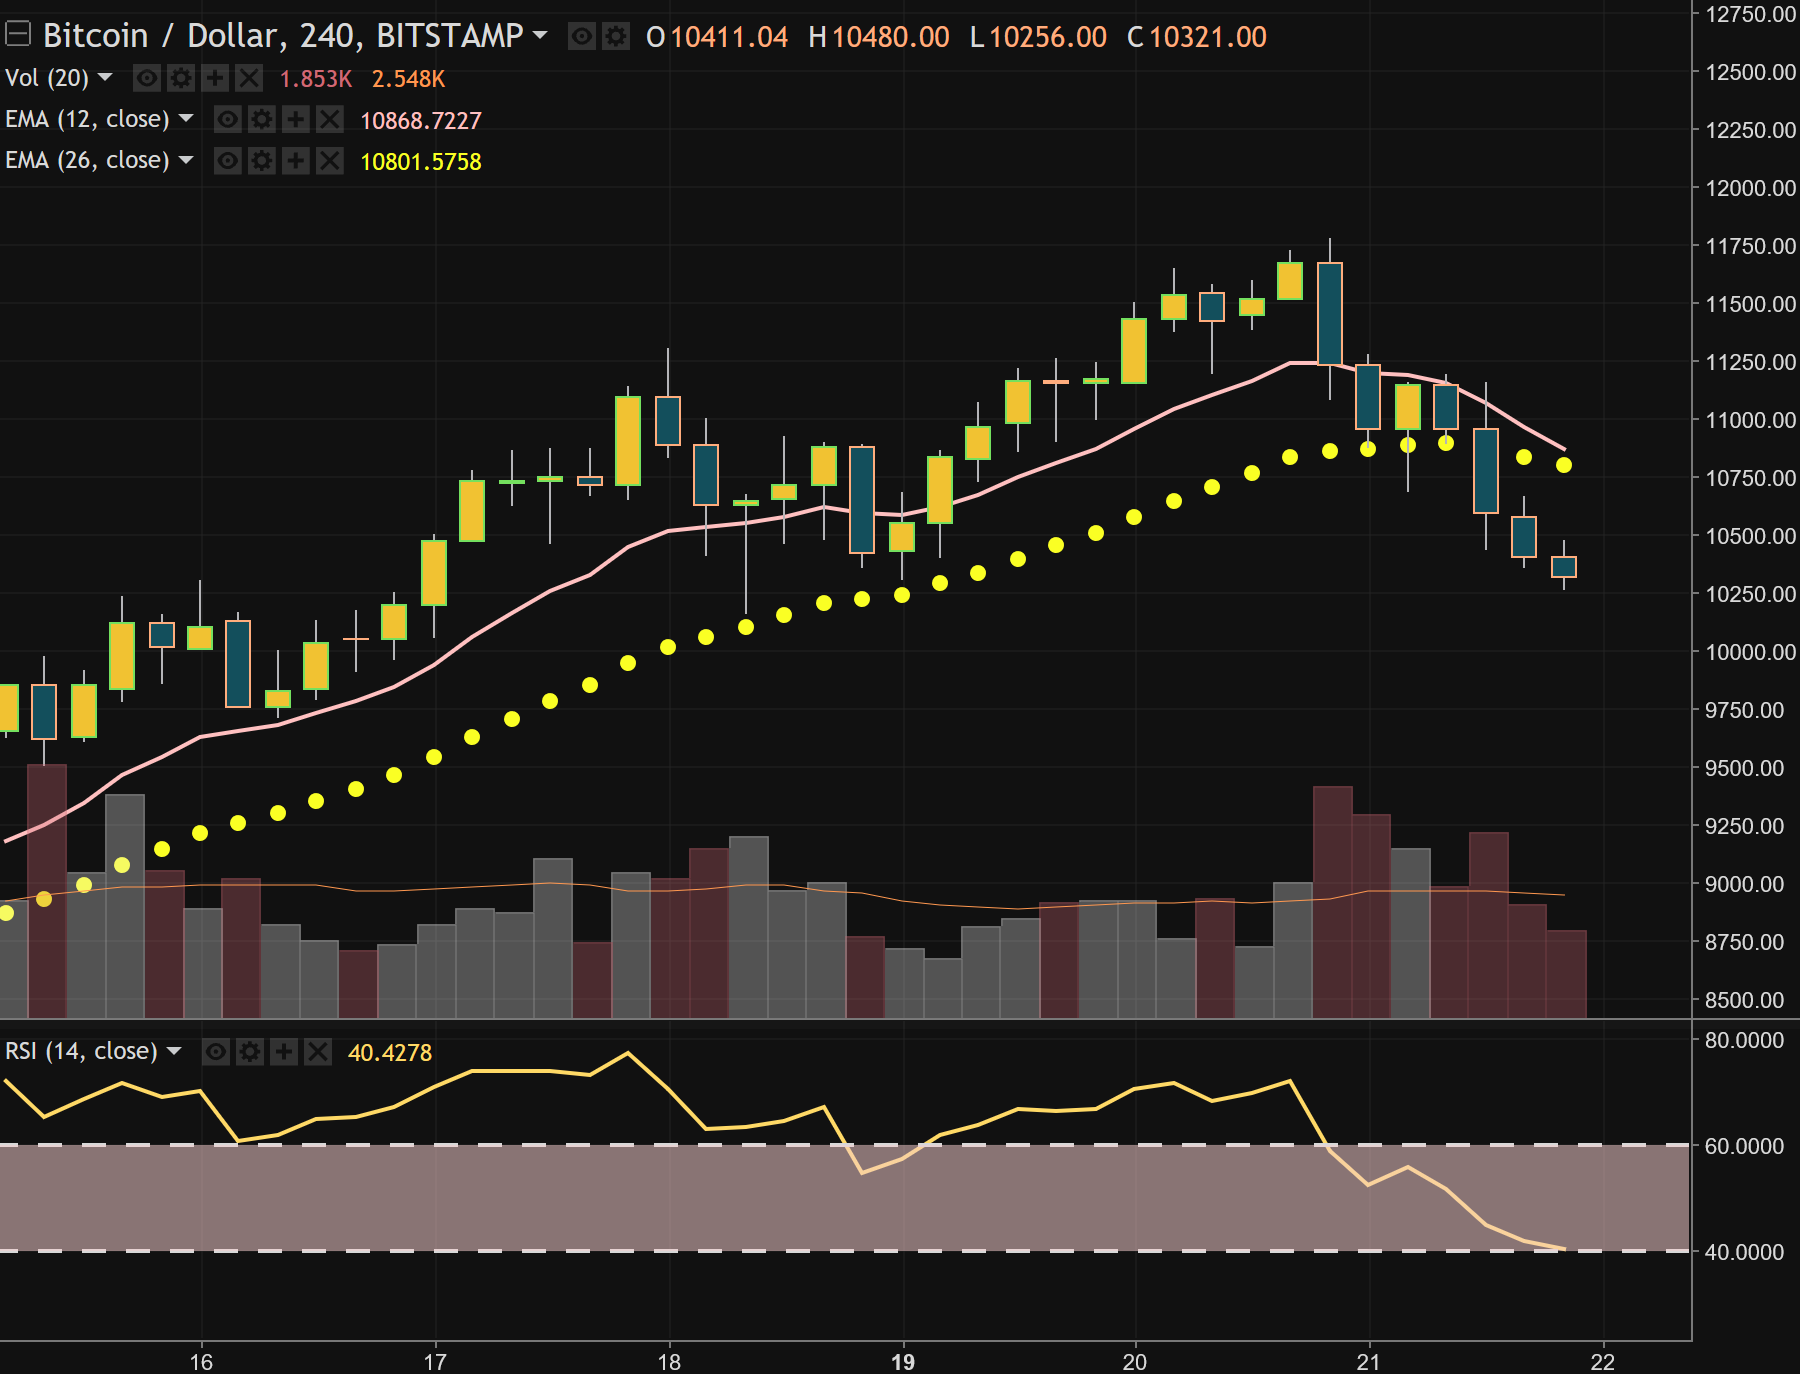Remove EMA (12, close) with its X icon

[330, 120]
